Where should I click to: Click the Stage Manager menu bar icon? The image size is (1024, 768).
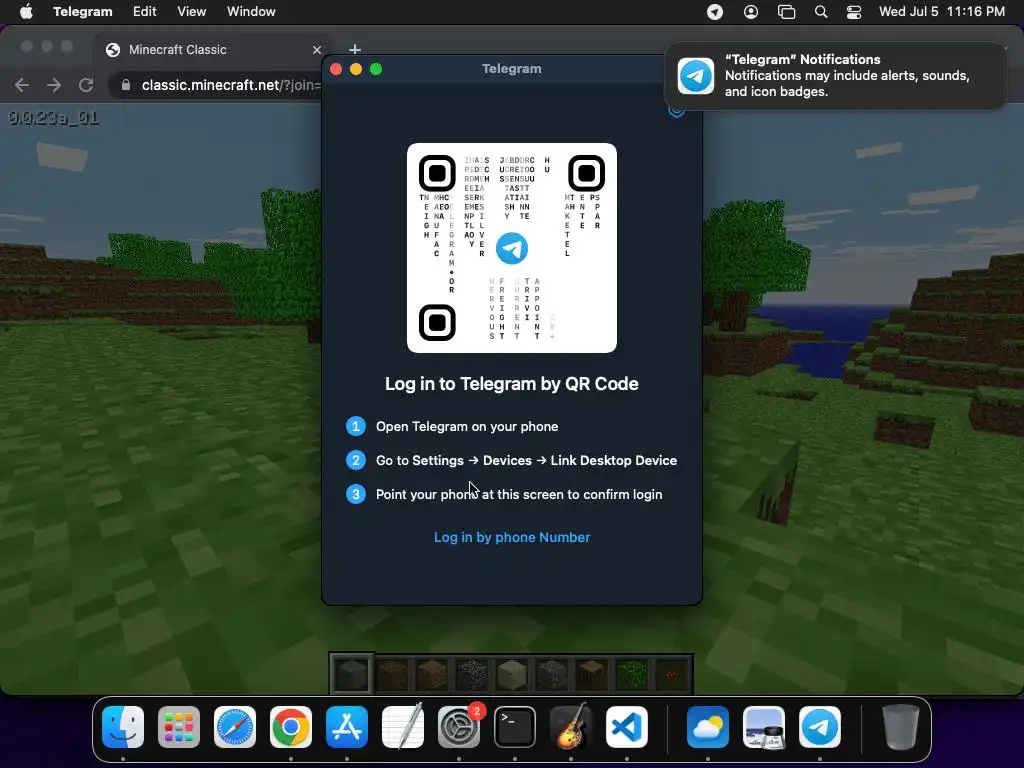click(786, 12)
